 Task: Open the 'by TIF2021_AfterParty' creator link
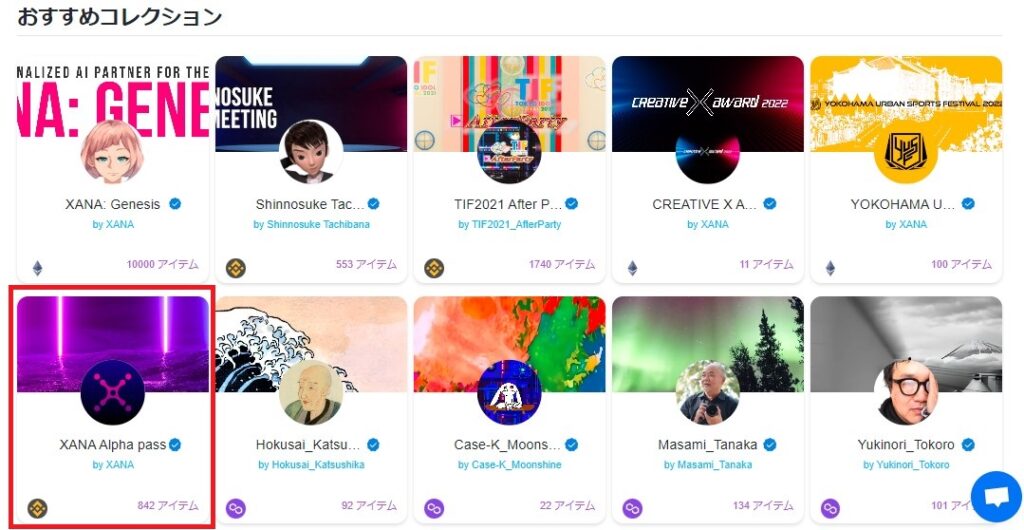509,225
